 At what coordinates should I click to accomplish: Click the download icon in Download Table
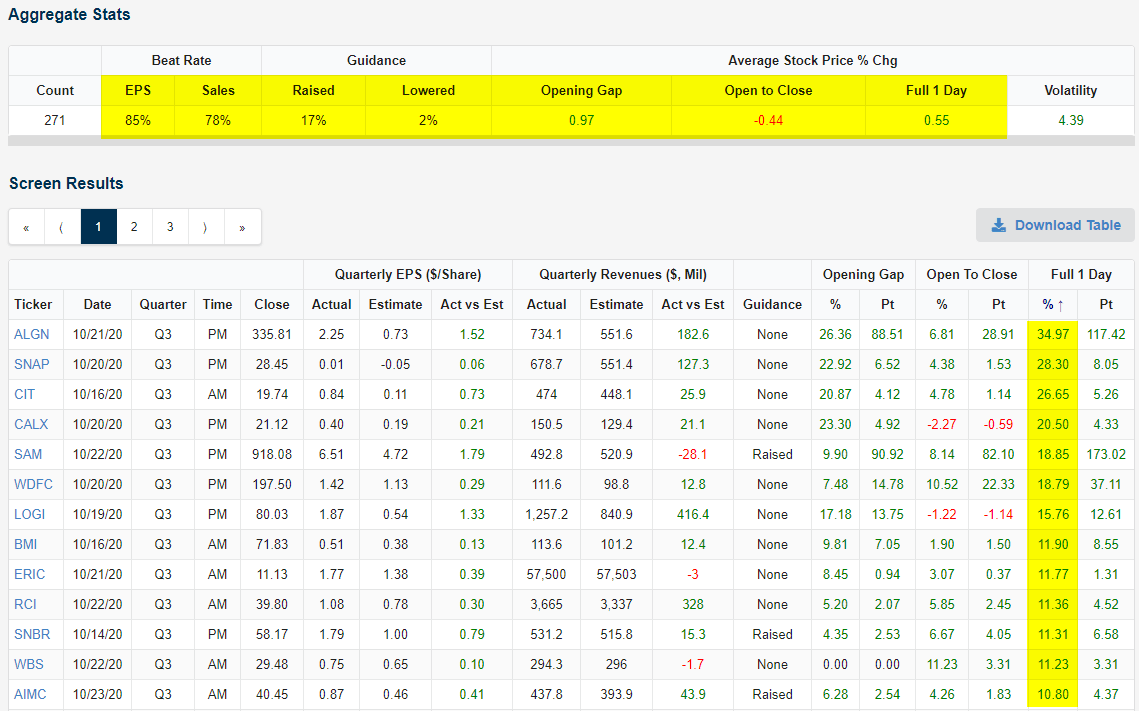coord(999,225)
